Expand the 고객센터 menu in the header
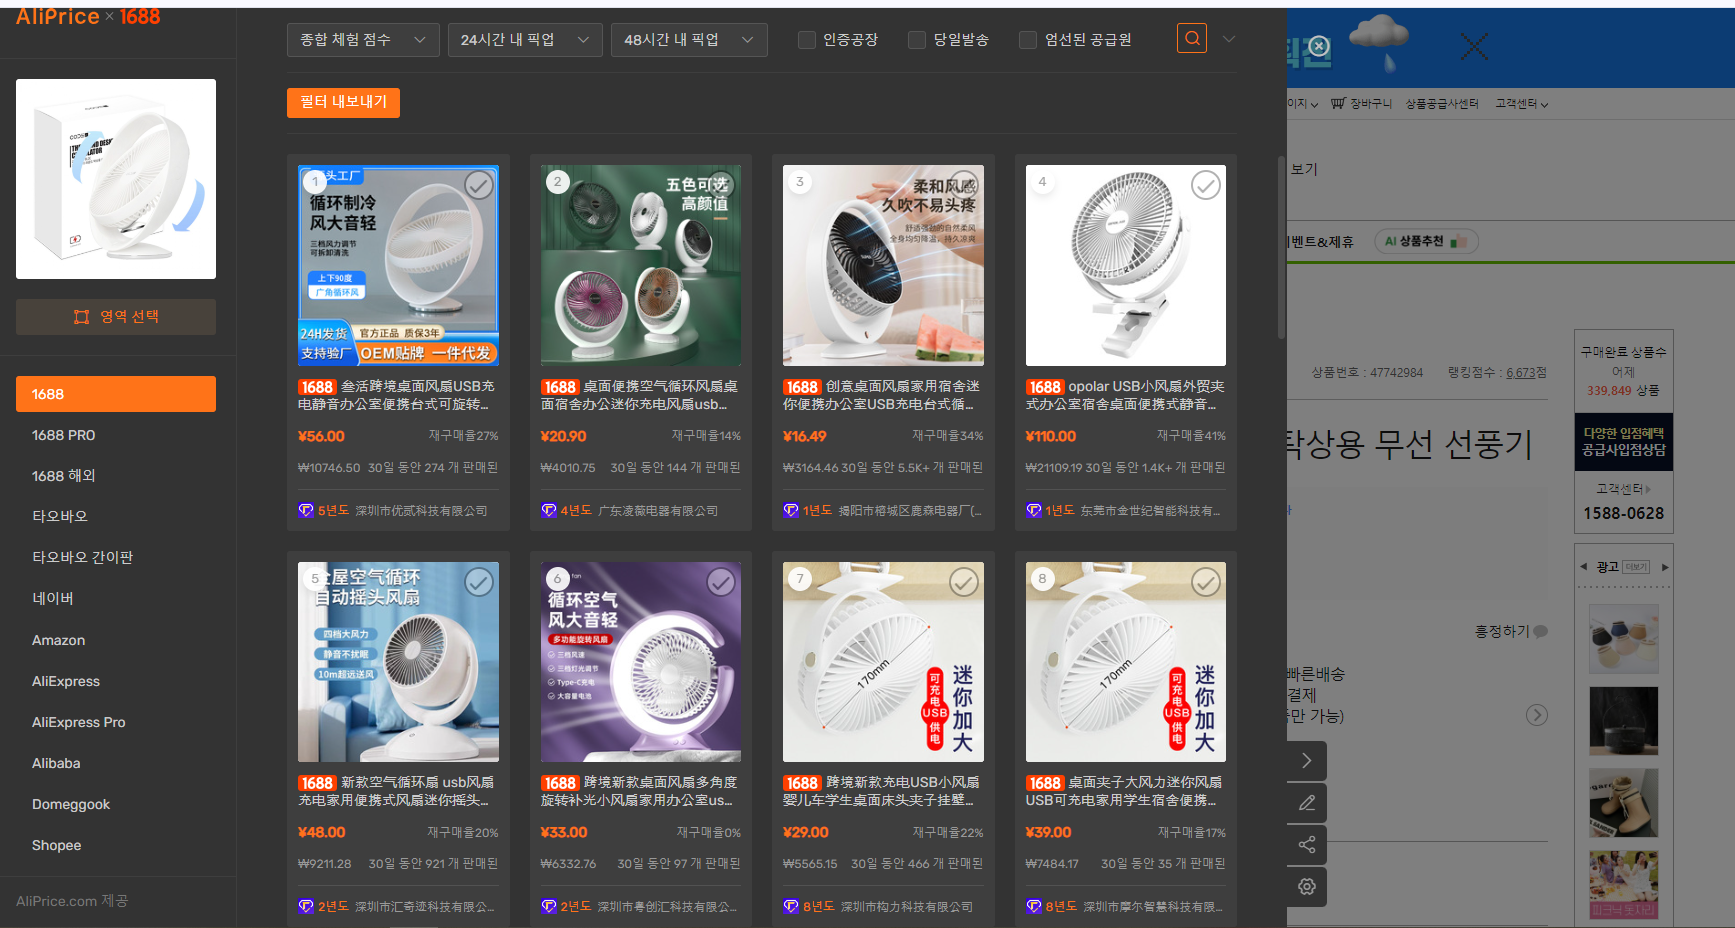This screenshot has height=928, width=1735. [1521, 104]
